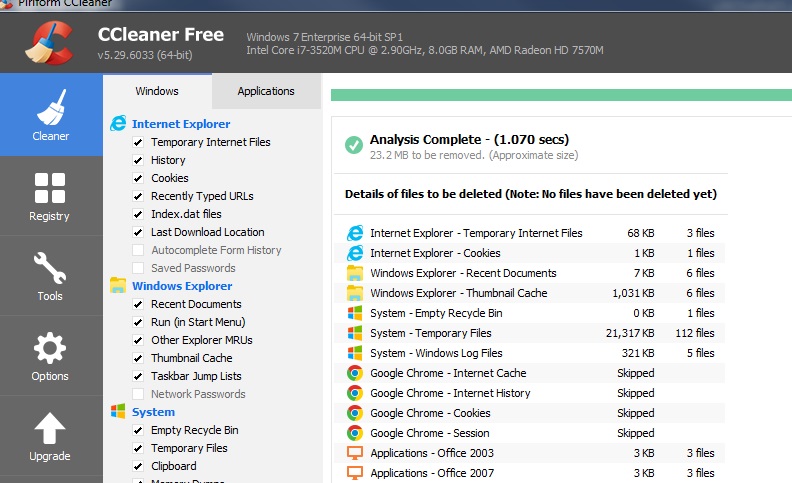Click IE icon beside Temporary Internet Files result
The image size is (792, 483).
pos(355,233)
